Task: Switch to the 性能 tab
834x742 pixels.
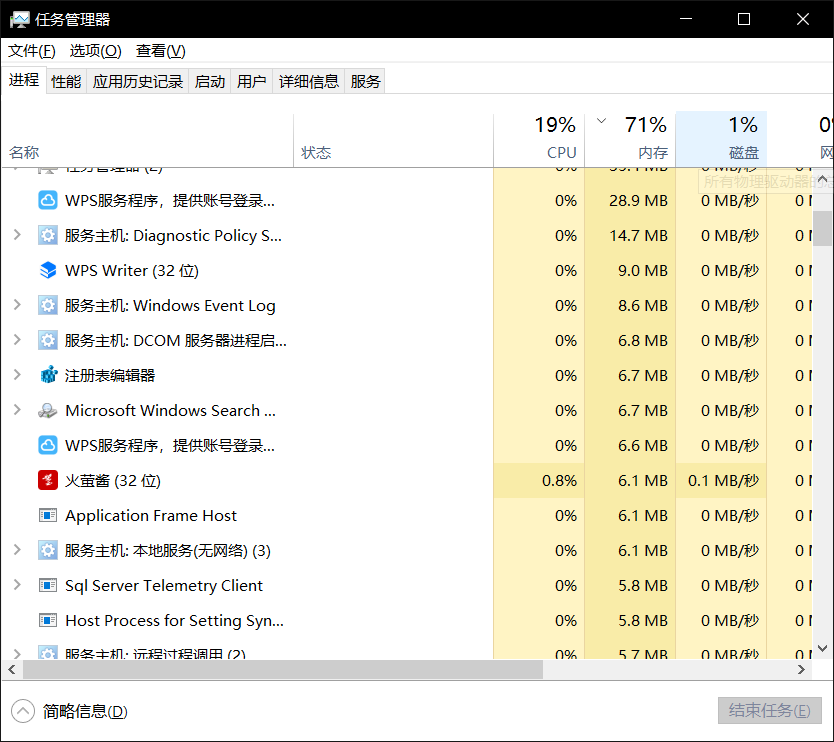Action: [66, 81]
